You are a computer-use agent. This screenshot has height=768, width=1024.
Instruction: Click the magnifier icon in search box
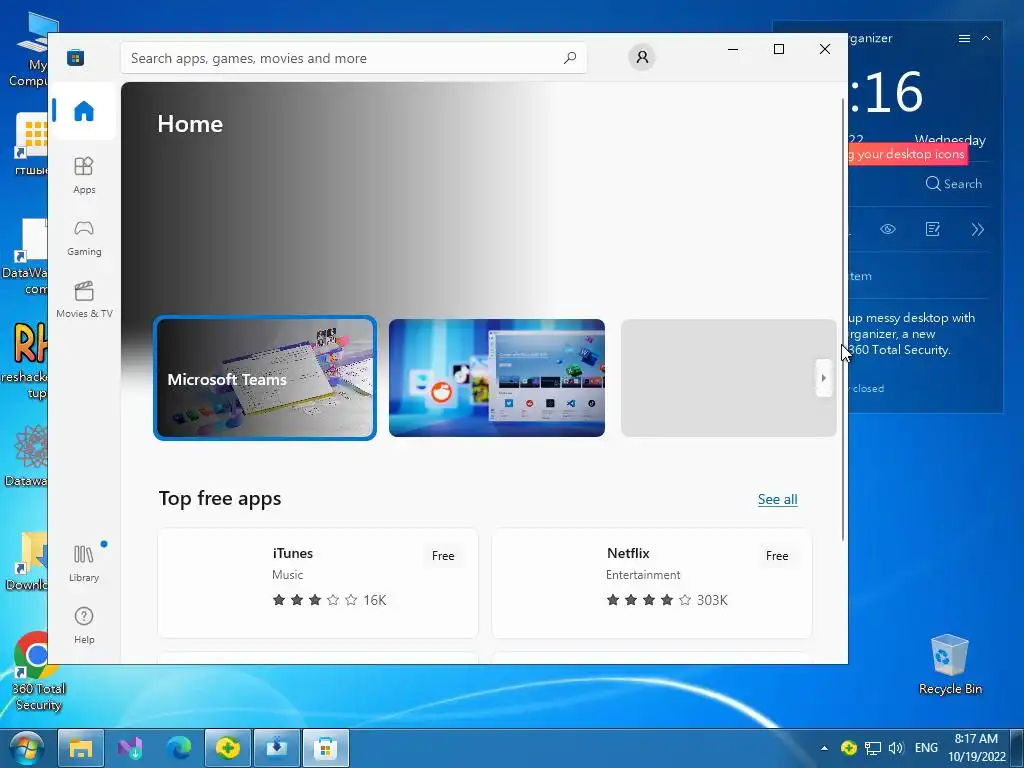click(569, 57)
